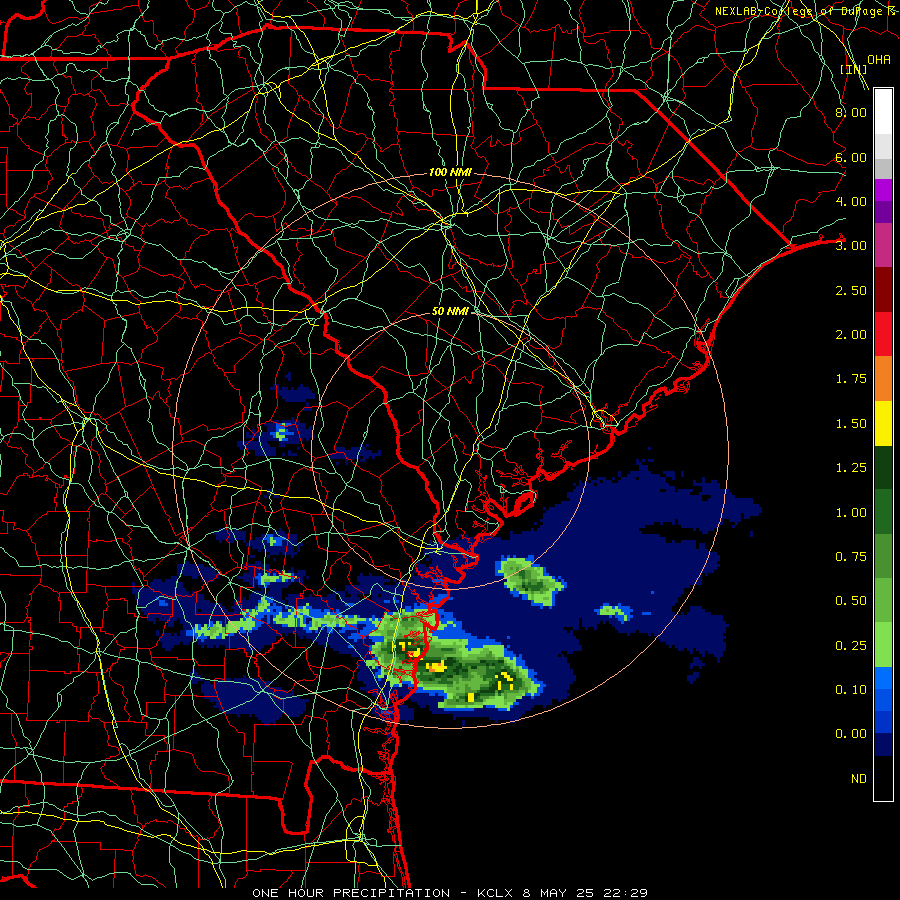Click the 100 NMI range ring label
900x900 pixels.
[x=450, y=172]
